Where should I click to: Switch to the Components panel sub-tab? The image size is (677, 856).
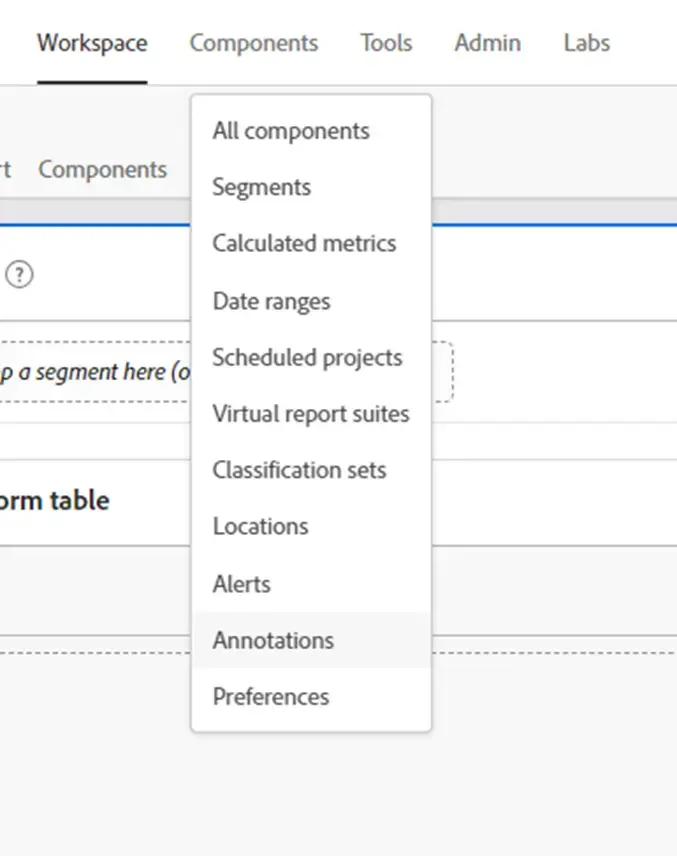tap(102, 169)
